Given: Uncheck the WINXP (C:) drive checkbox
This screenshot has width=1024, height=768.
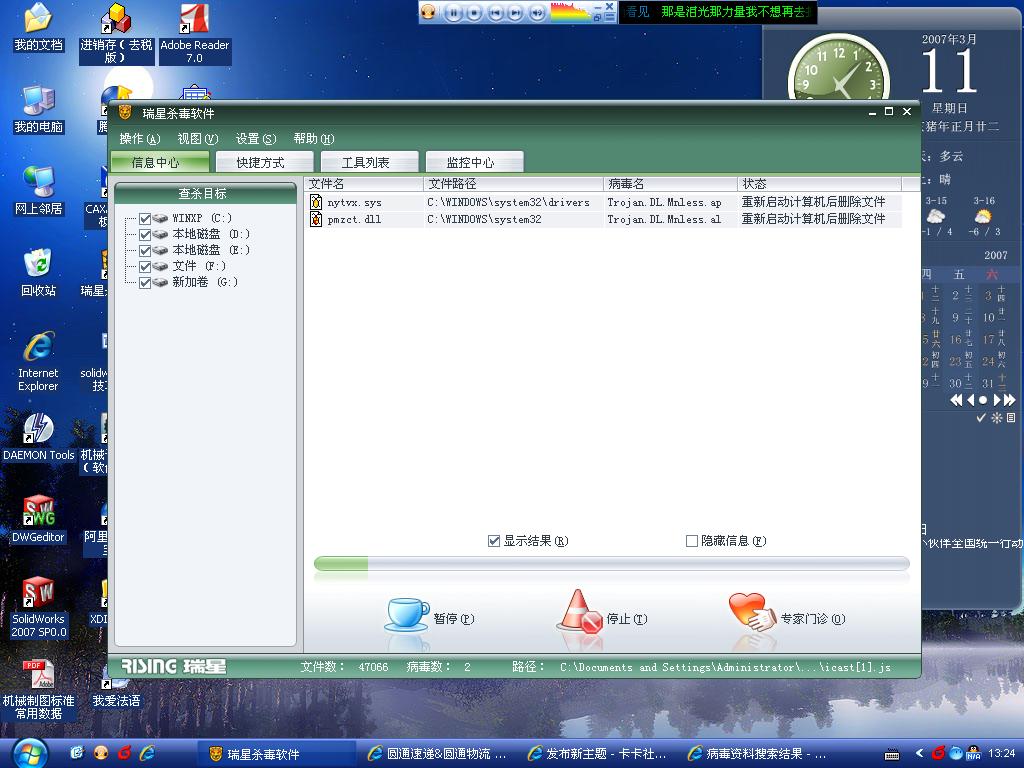Looking at the screenshot, I should [146, 218].
